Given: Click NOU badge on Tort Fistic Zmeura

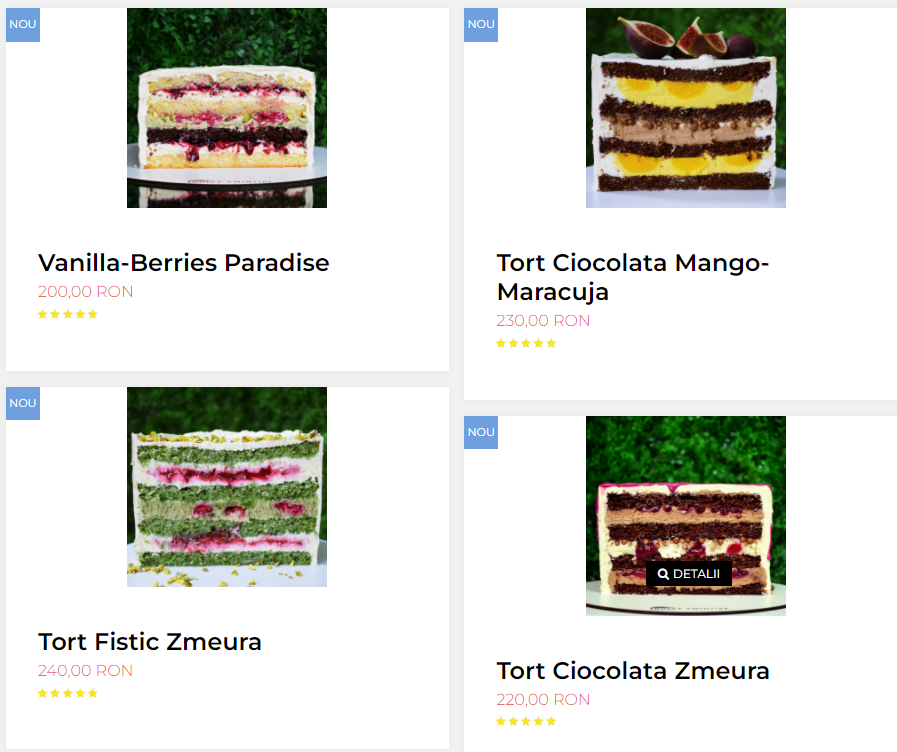Looking at the screenshot, I should 23,403.
